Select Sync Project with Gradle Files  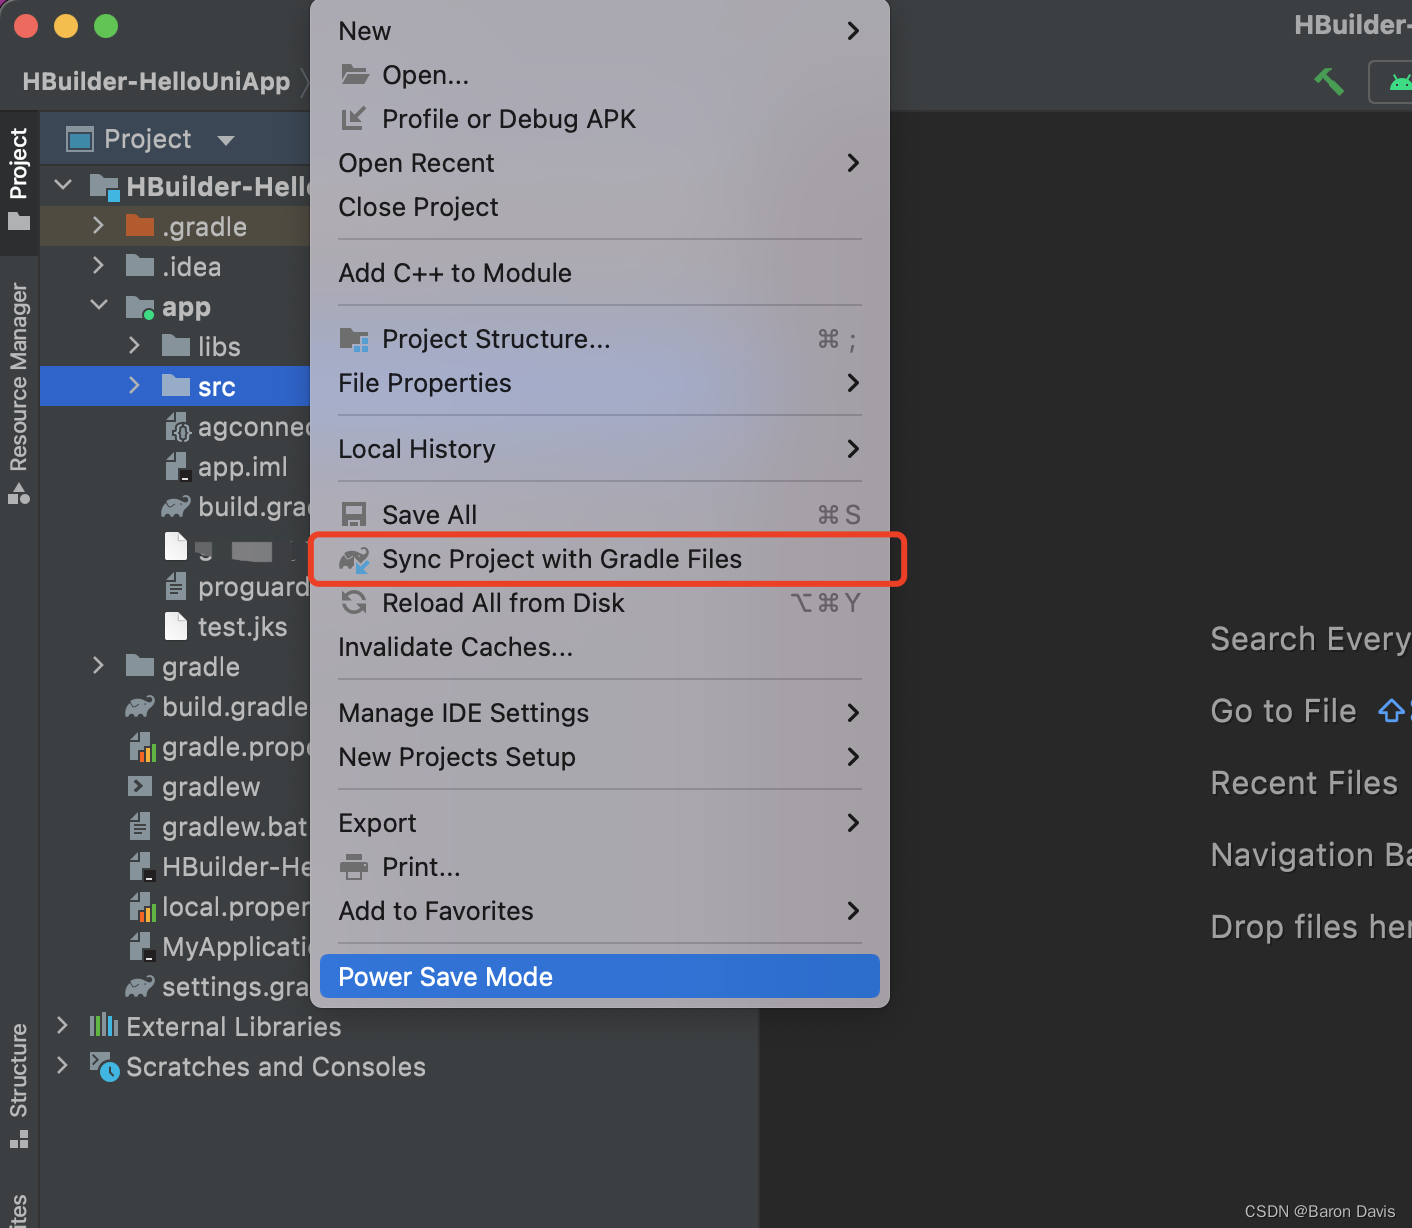tap(600, 559)
